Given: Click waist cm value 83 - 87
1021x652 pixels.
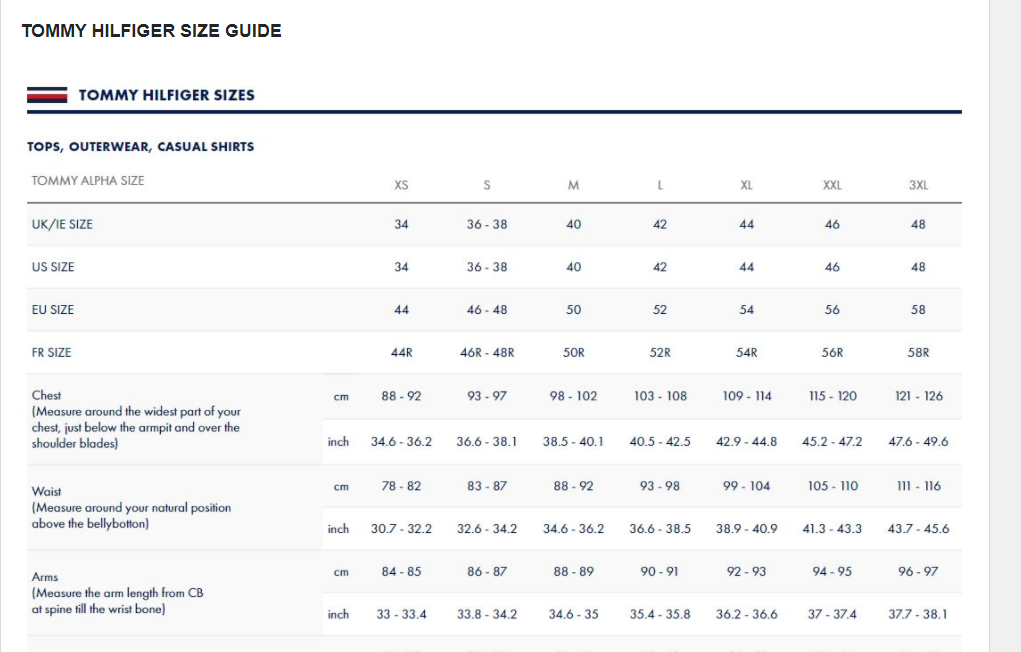Looking at the screenshot, I should (487, 486).
